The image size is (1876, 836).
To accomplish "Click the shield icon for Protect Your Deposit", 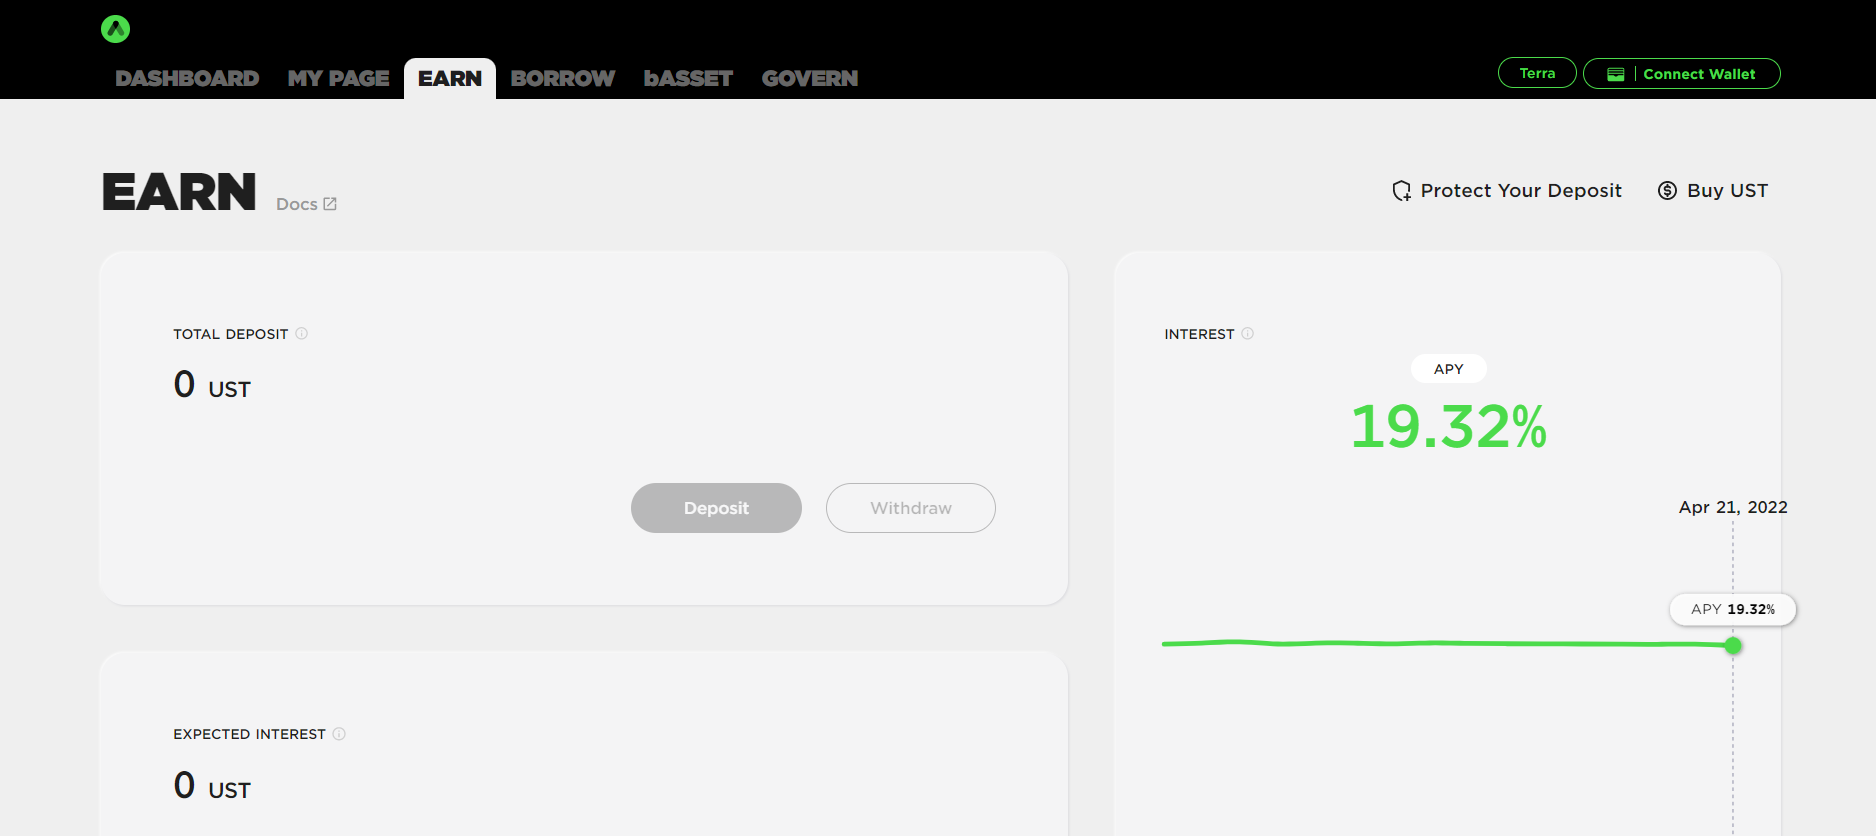I will (x=1402, y=190).
